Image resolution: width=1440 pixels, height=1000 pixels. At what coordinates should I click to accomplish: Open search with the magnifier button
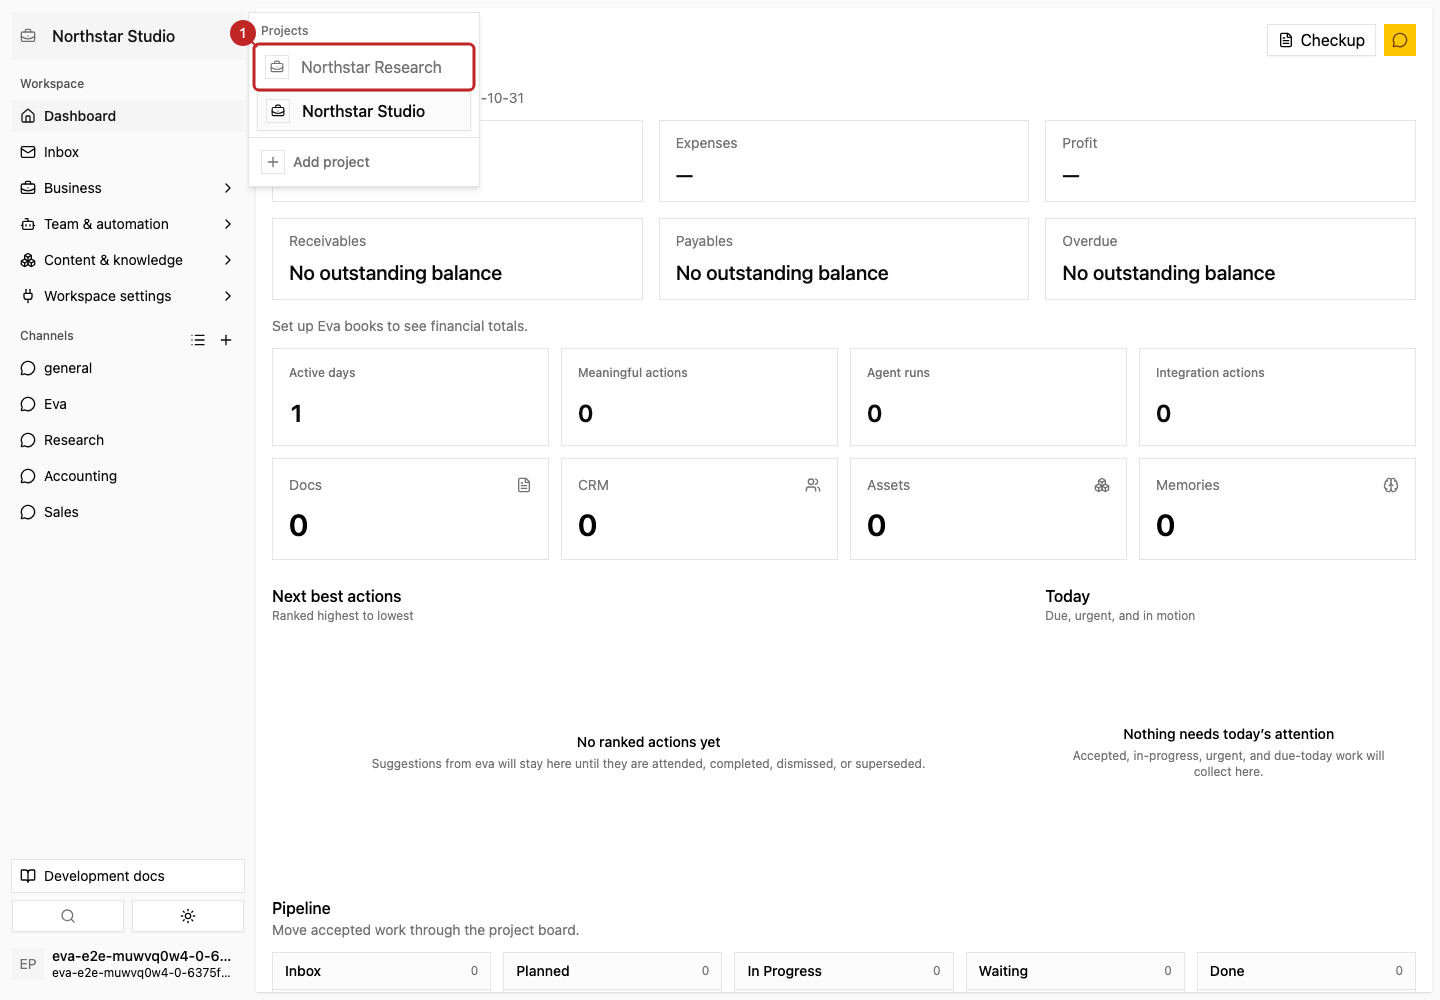68,916
